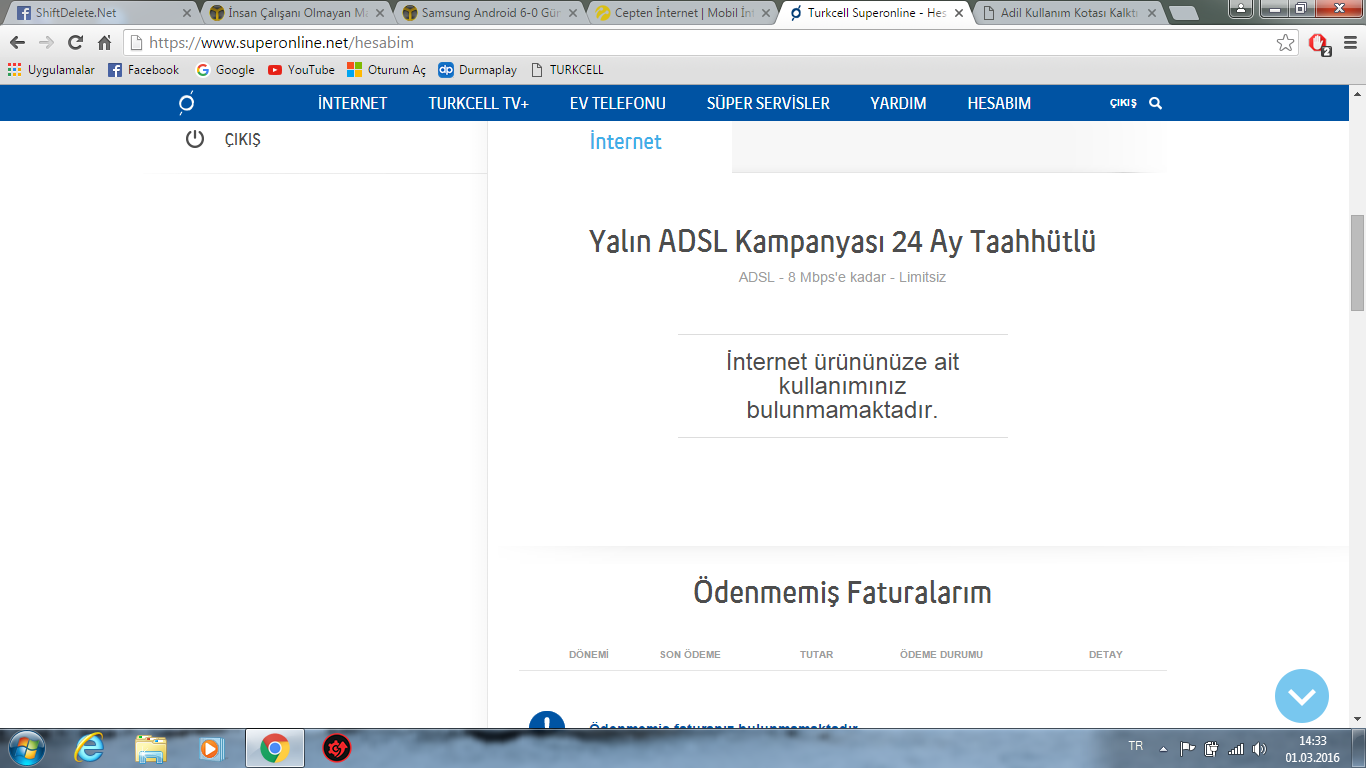Viewport: 1366px width, 768px height.
Task: Open the SÜPER SERVİSLER menu
Action: click(x=768, y=103)
